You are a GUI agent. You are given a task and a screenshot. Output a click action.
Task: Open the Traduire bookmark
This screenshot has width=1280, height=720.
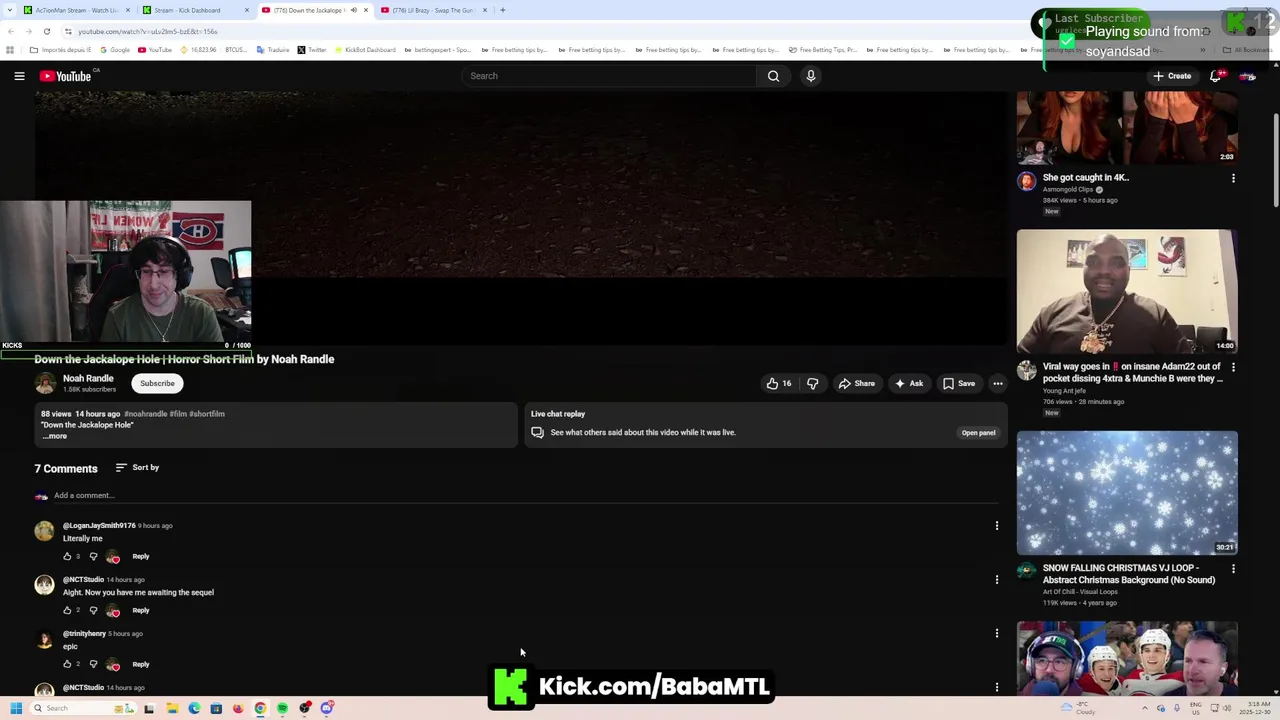(x=273, y=50)
